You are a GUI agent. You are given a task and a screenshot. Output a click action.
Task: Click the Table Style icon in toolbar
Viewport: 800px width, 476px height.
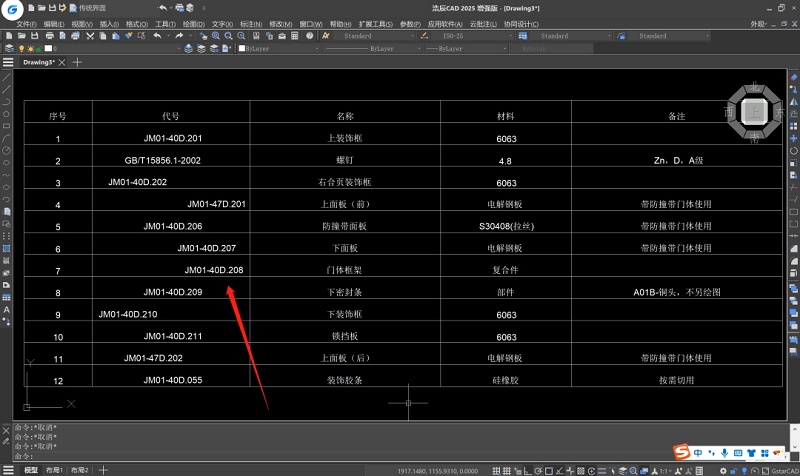[x=523, y=36]
